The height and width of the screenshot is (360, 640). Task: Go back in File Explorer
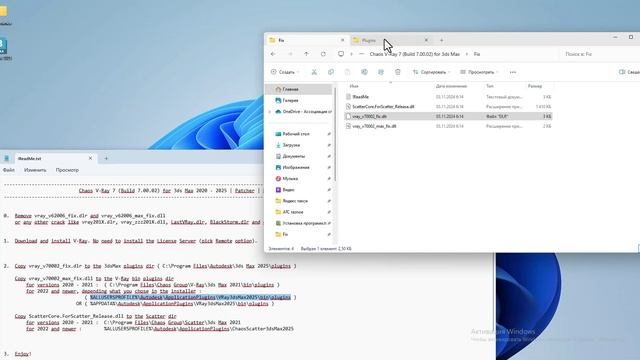coord(273,54)
